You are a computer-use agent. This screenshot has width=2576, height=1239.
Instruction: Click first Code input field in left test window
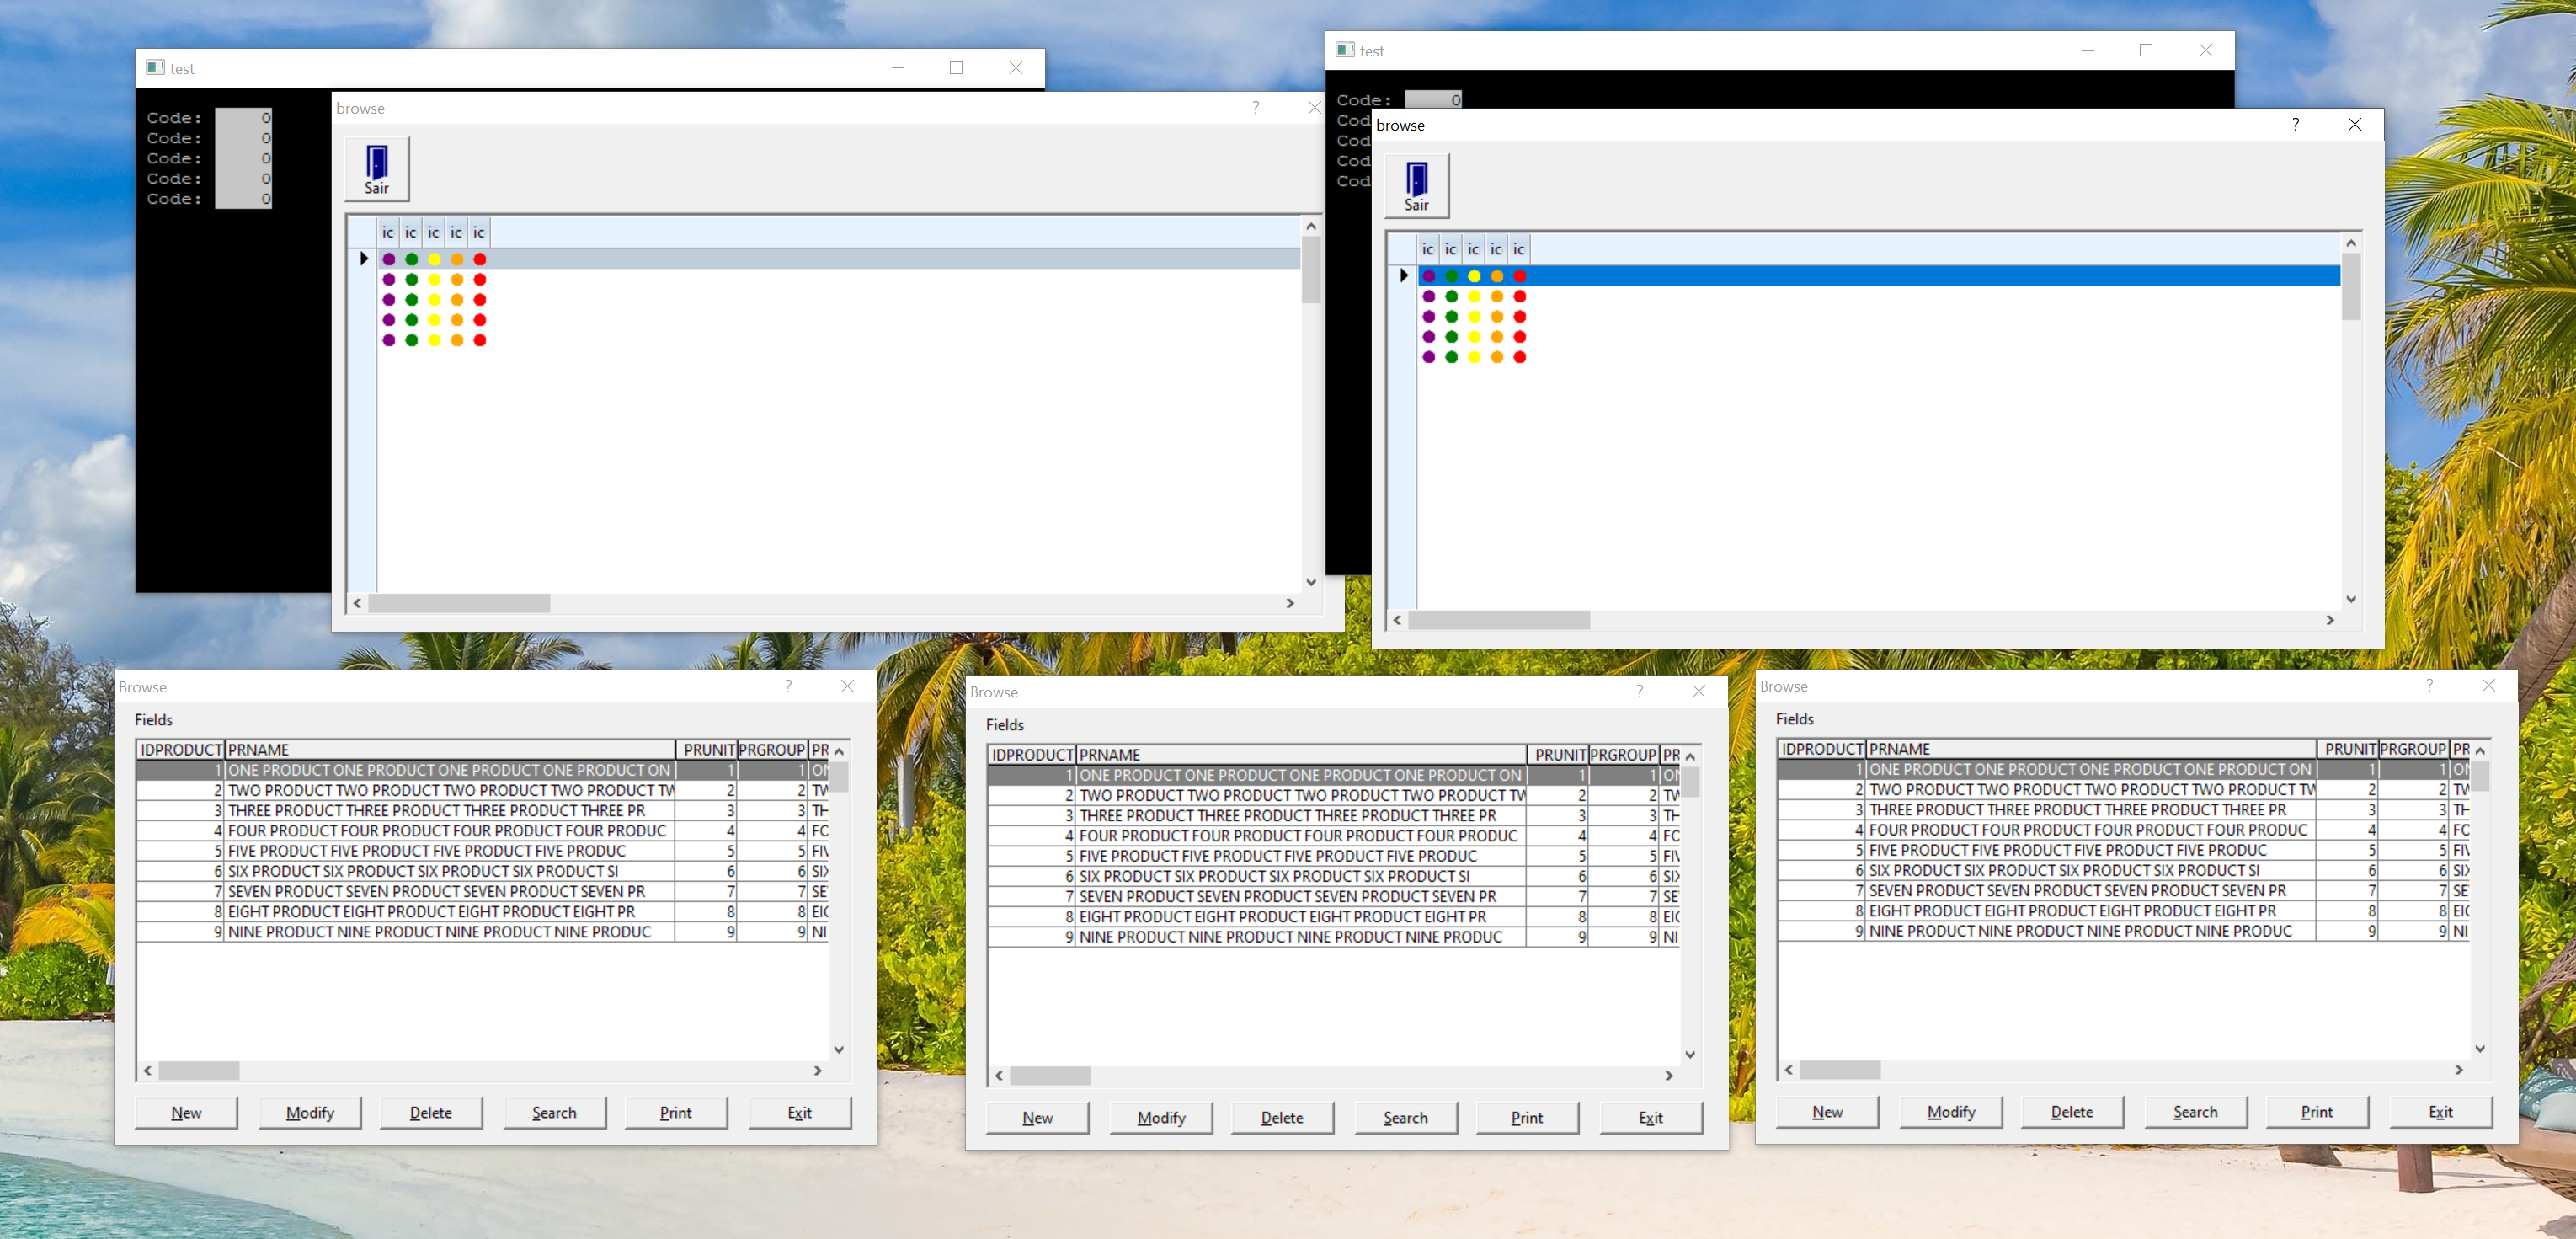(x=243, y=118)
